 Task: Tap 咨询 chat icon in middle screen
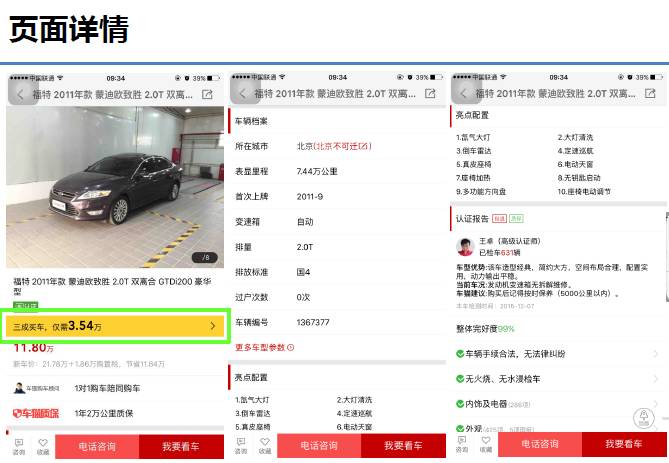pyautogui.click(x=241, y=446)
